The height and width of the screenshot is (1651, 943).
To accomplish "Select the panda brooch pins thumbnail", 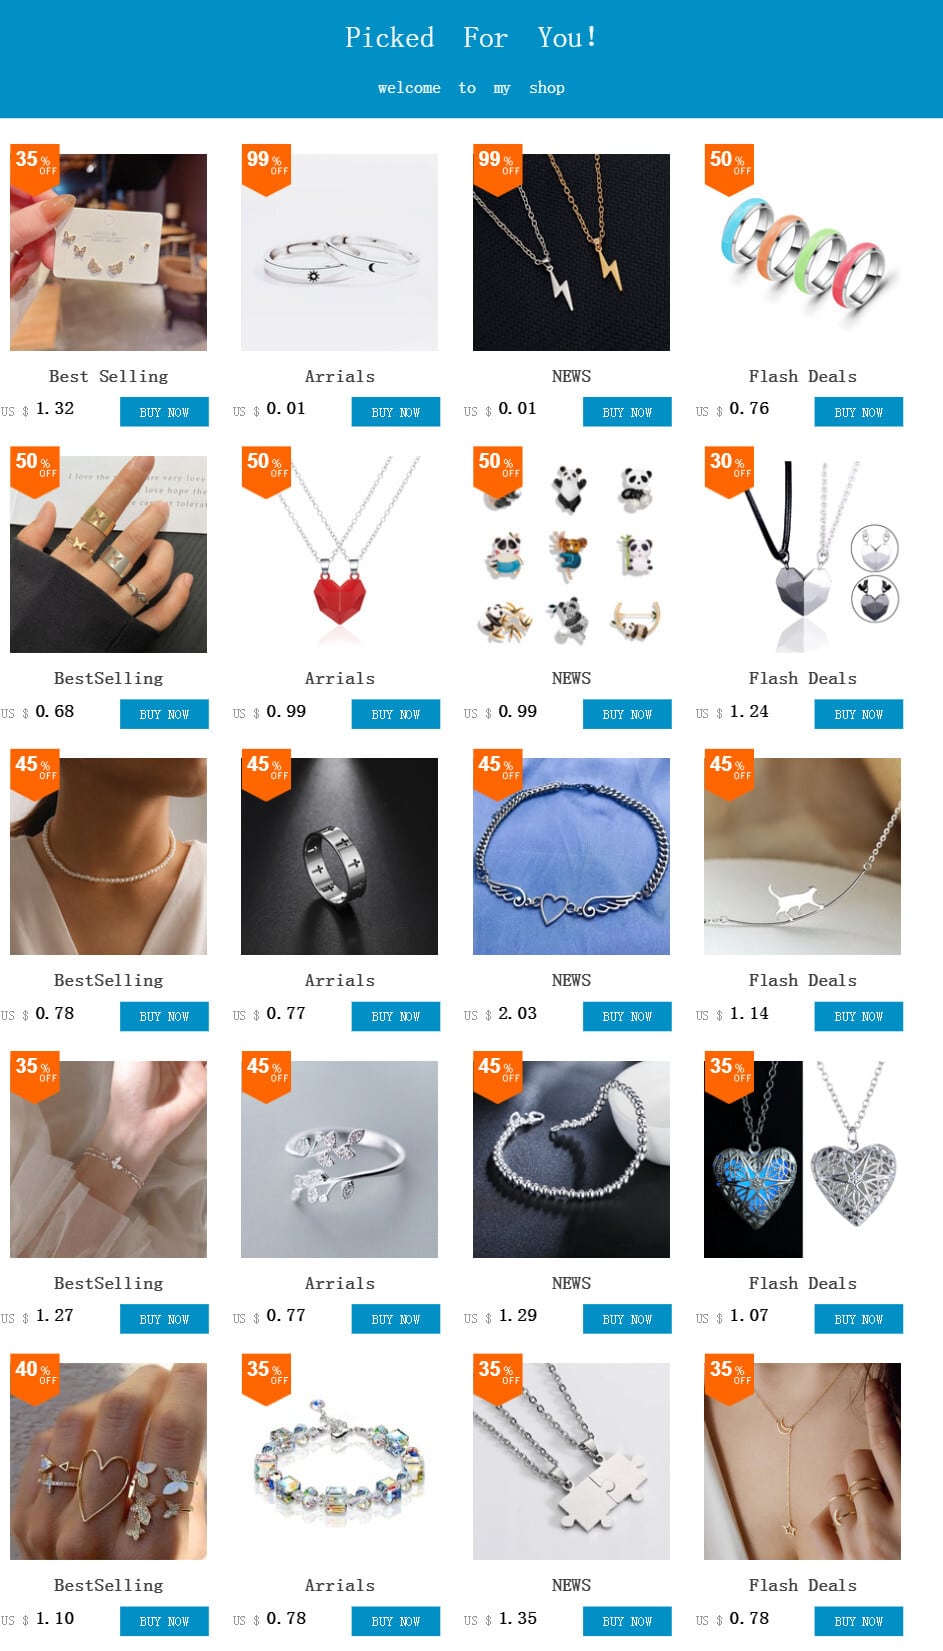I will (x=571, y=554).
